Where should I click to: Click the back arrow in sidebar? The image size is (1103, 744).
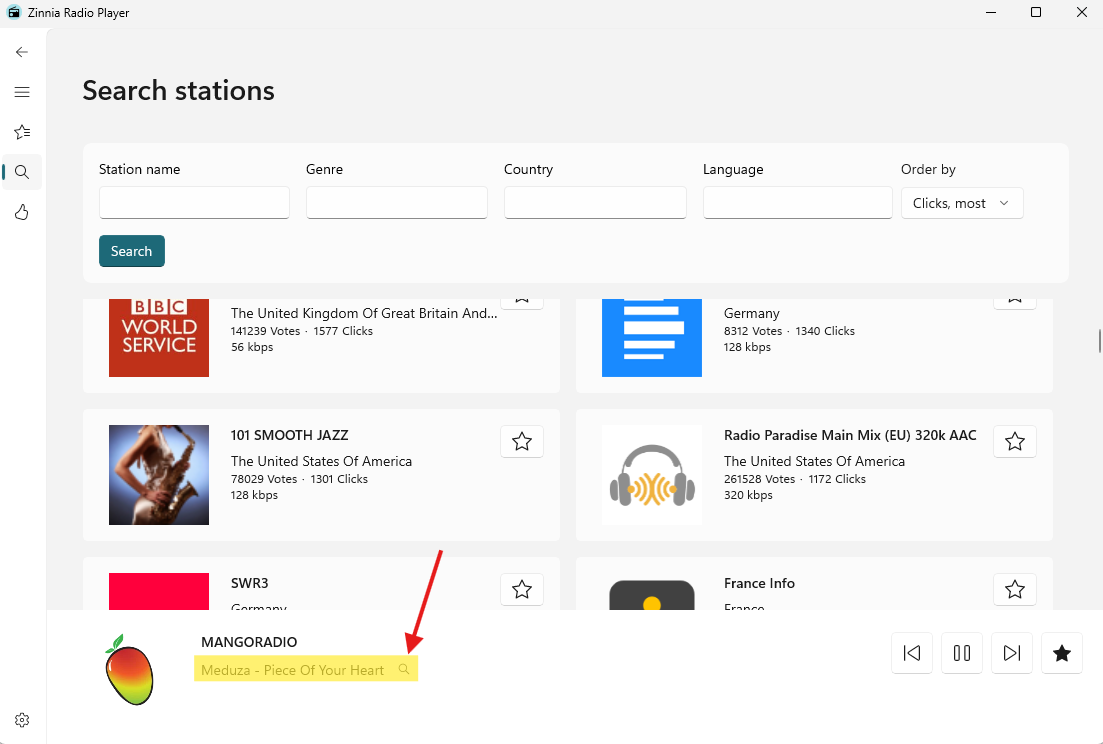click(x=22, y=52)
